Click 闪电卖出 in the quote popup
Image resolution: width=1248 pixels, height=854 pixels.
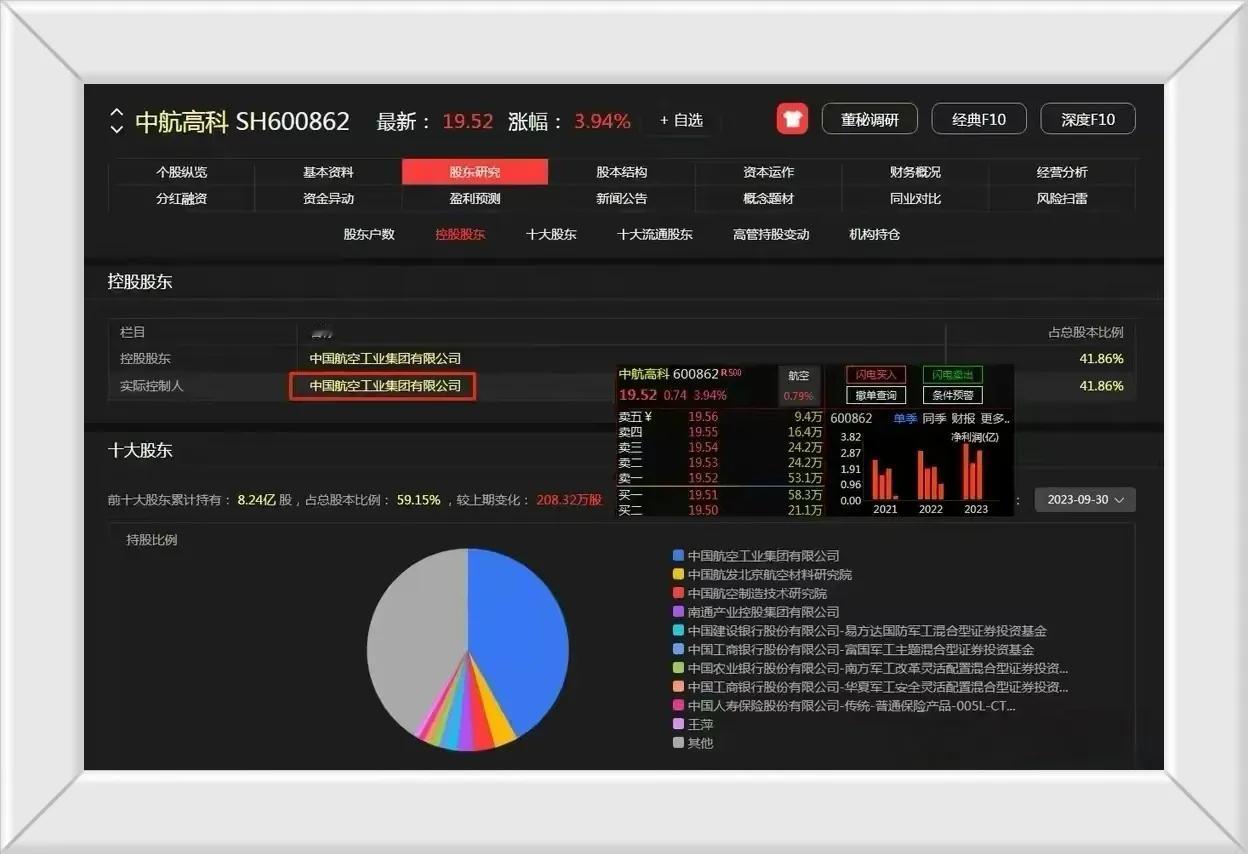coord(952,375)
